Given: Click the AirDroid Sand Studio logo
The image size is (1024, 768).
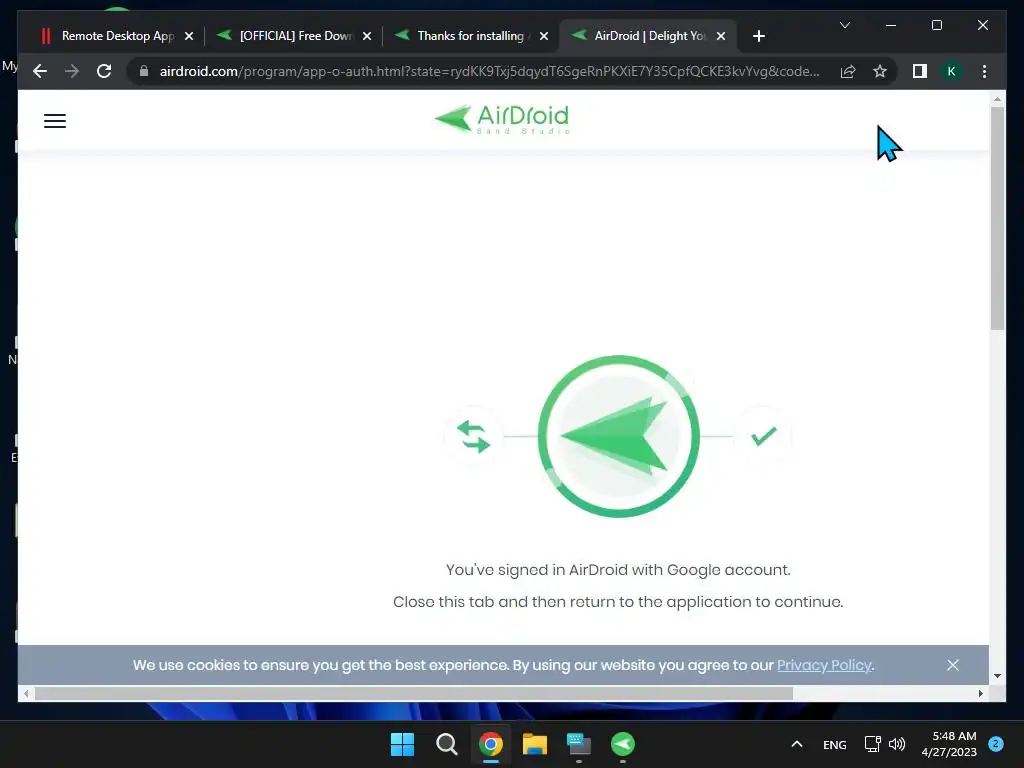Looking at the screenshot, I should coord(502,120).
